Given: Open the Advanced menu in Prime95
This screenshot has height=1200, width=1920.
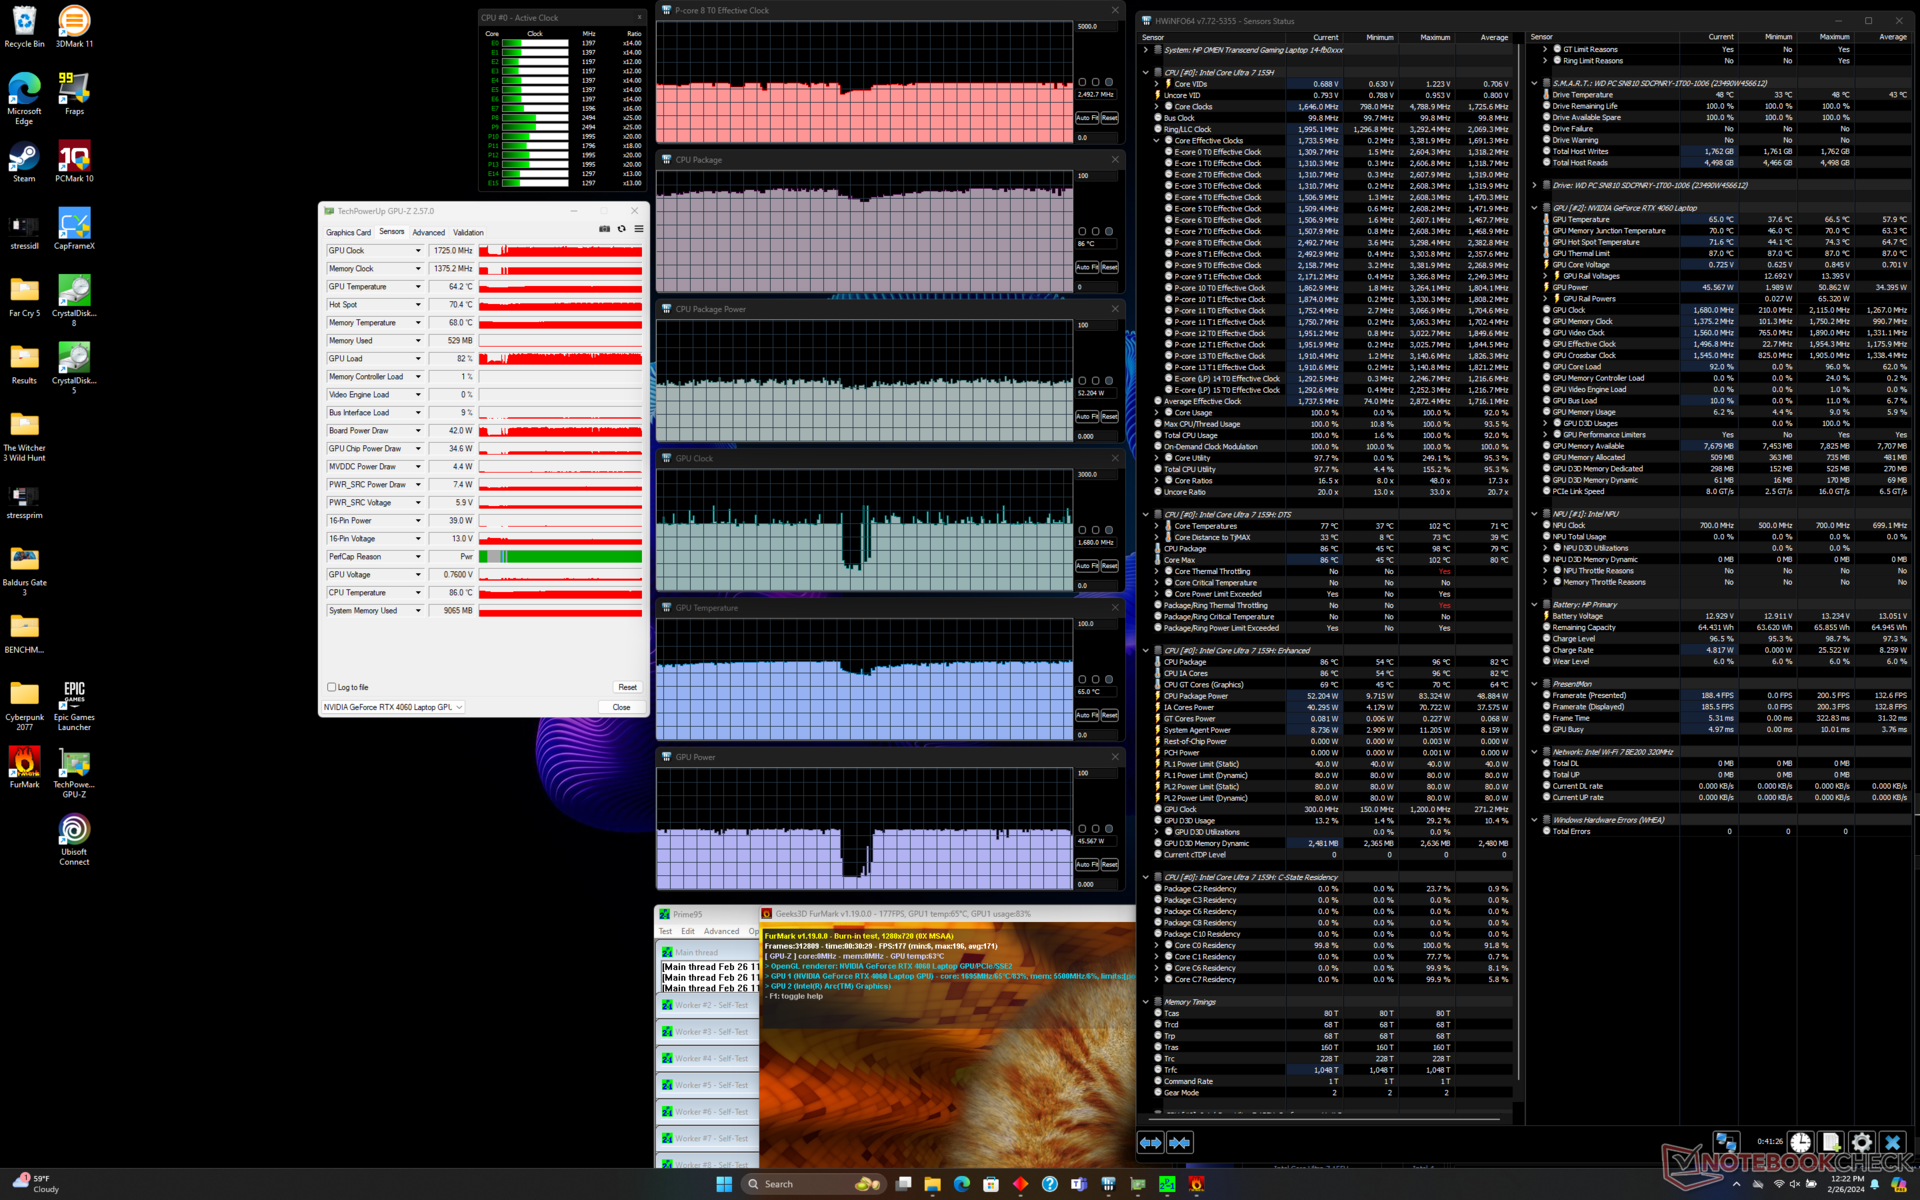Looking at the screenshot, I should pos(721,931).
